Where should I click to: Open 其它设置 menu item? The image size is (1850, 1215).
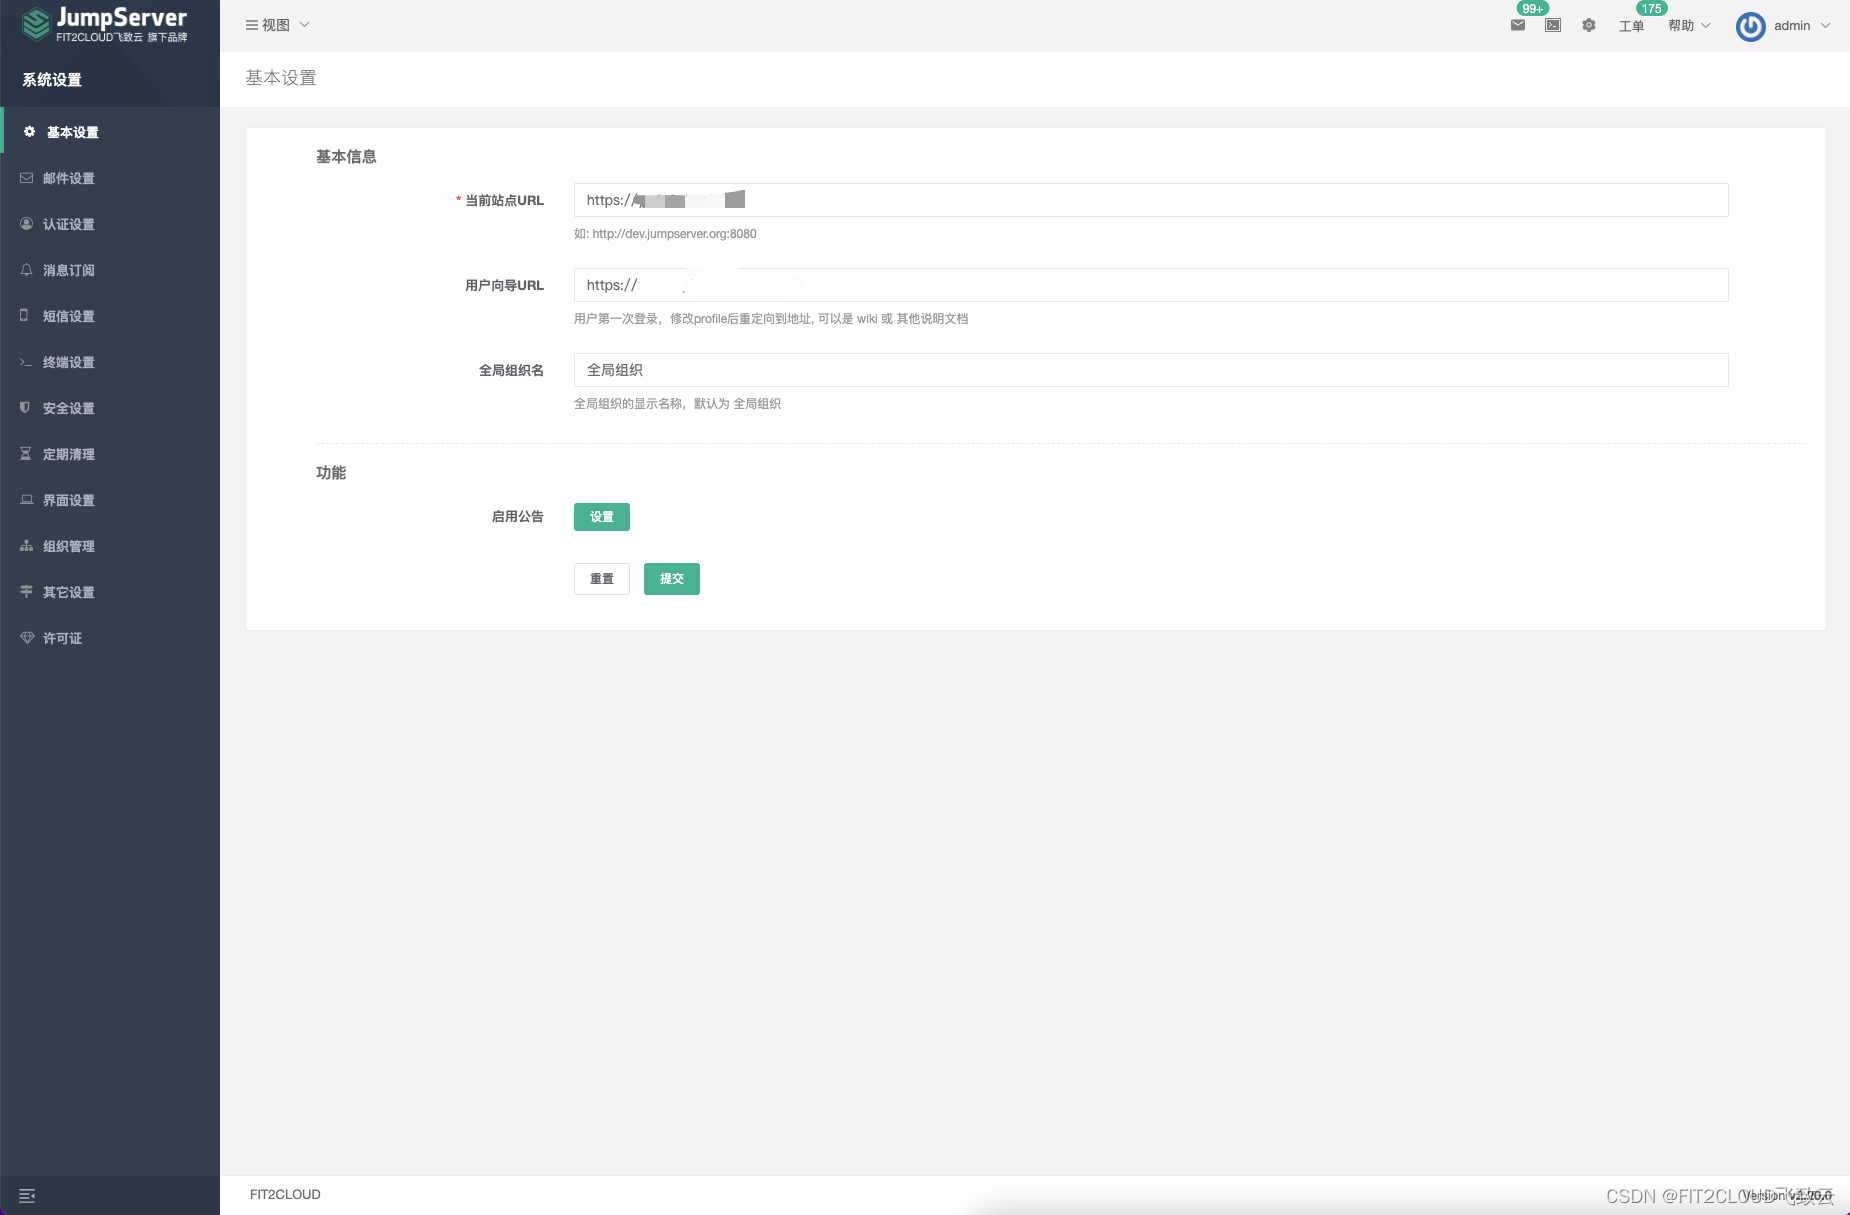110,592
